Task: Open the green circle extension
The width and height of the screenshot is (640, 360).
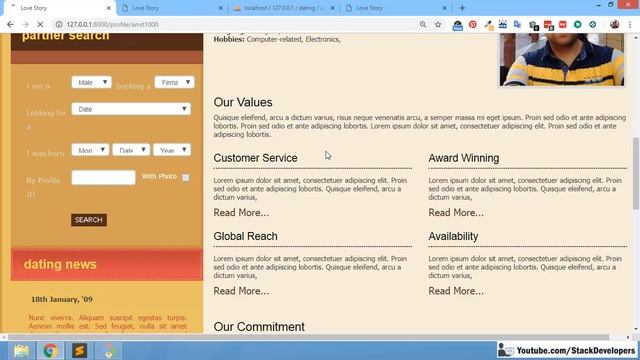Action: [578, 24]
